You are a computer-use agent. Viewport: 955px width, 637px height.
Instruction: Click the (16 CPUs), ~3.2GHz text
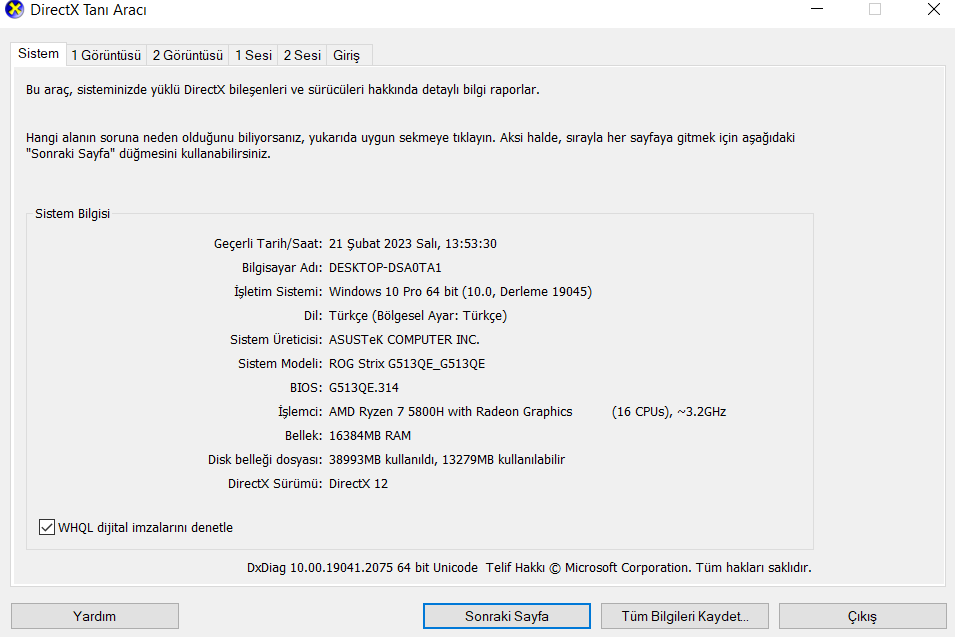669,412
